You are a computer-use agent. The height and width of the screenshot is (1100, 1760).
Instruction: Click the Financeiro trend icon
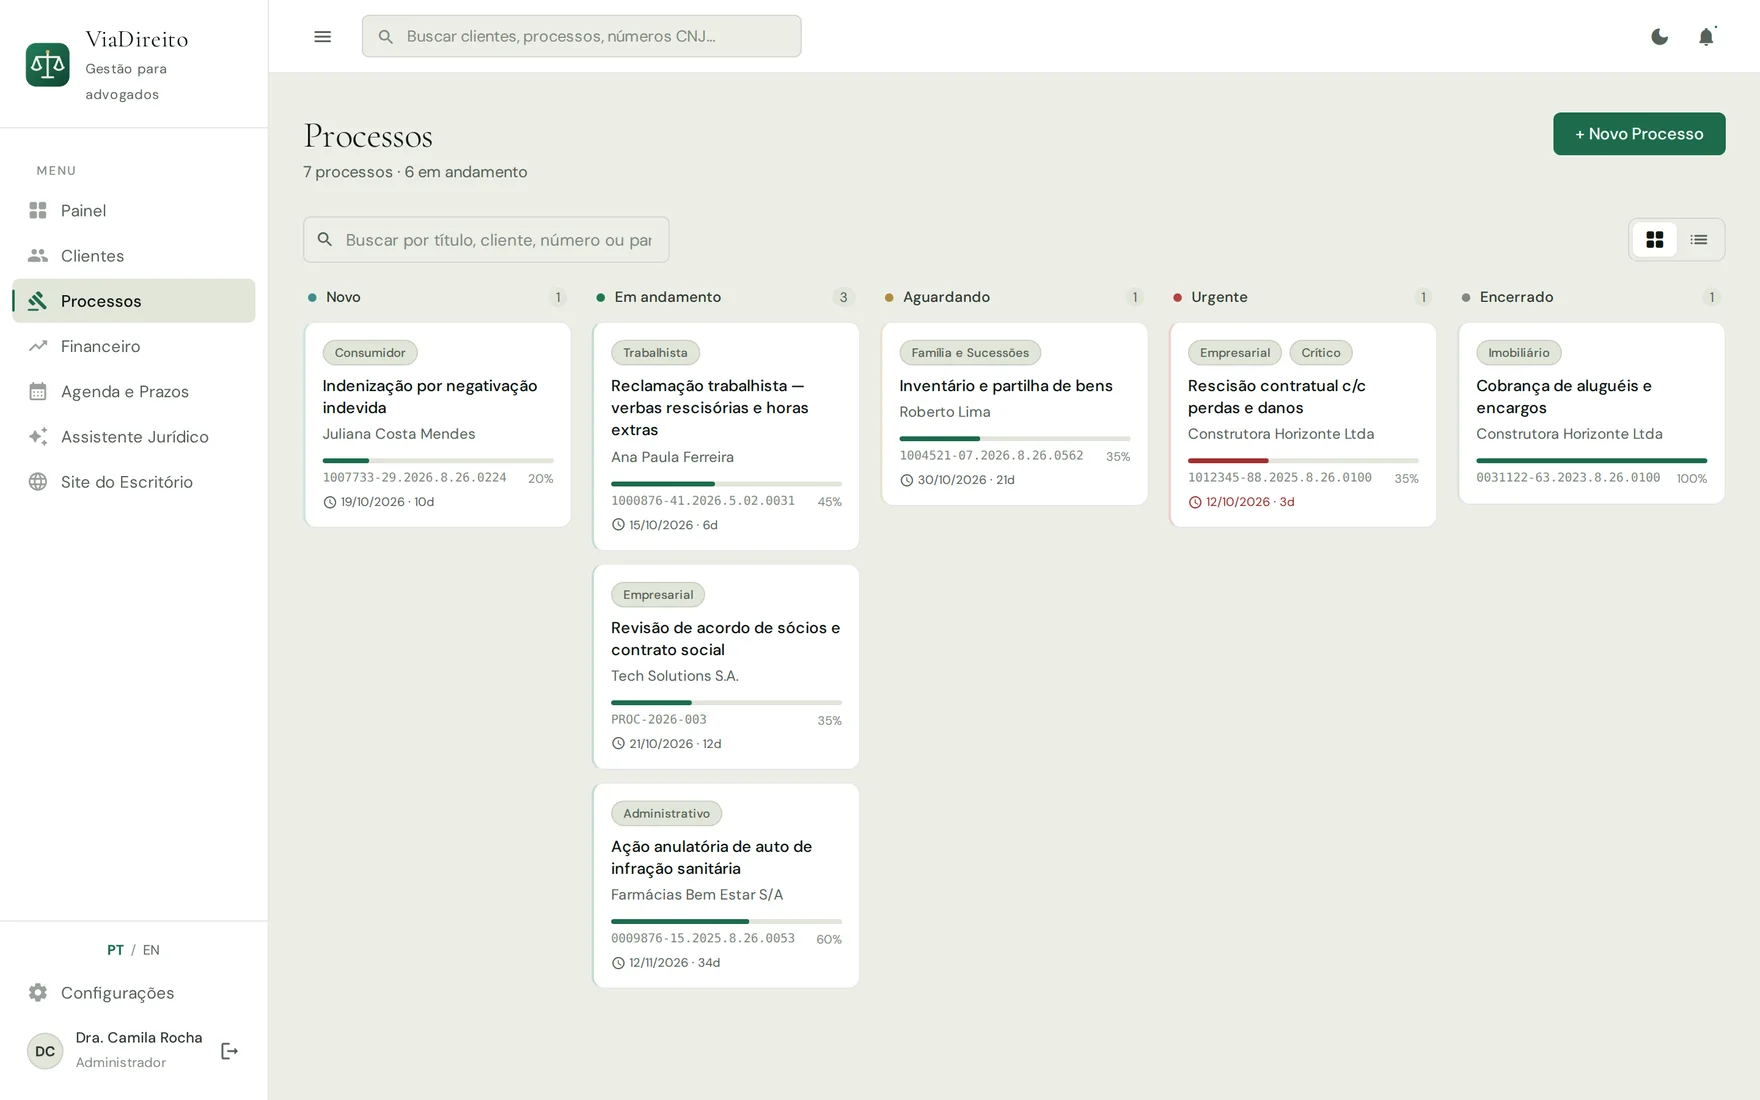click(x=38, y=346)
